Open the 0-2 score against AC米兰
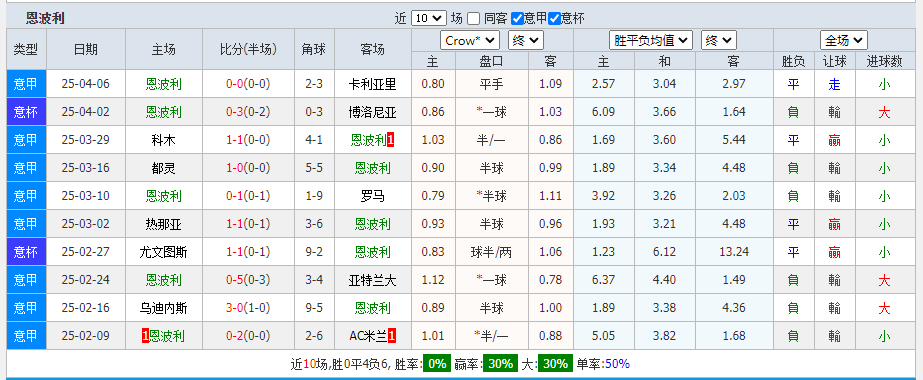 click(x=235, y=336)
